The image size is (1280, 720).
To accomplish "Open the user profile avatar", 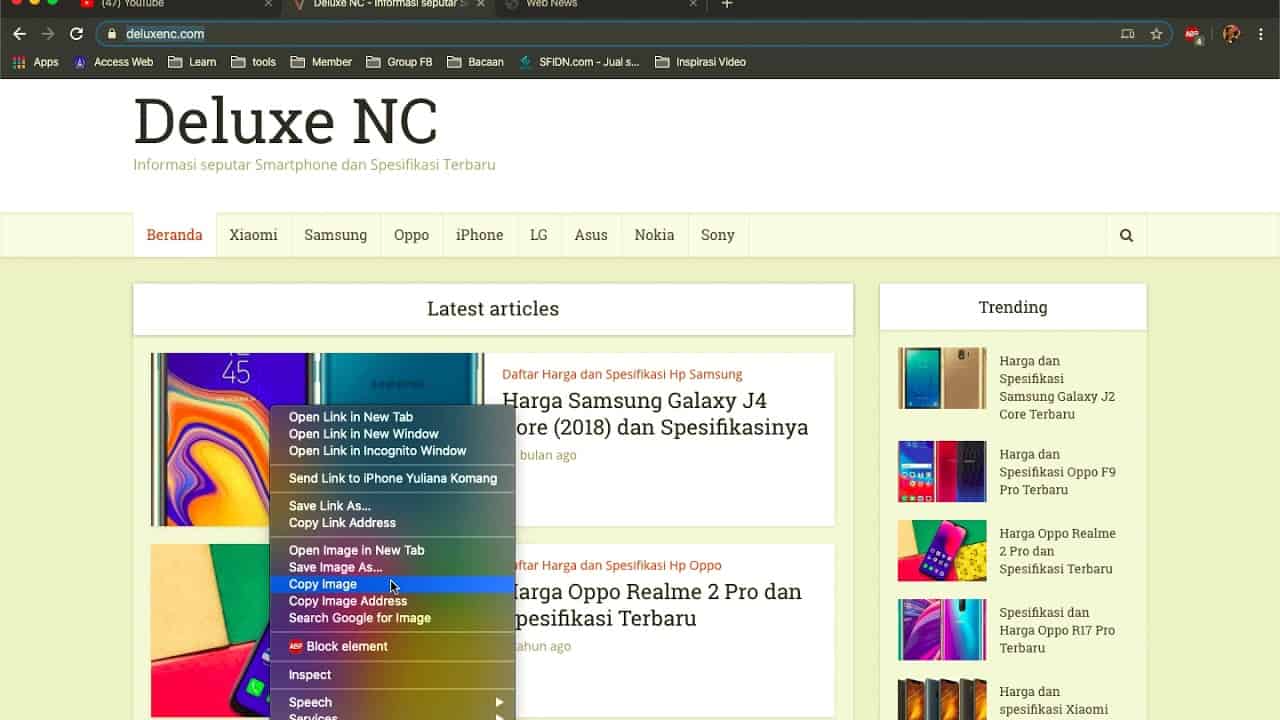I will (1231, 34).
